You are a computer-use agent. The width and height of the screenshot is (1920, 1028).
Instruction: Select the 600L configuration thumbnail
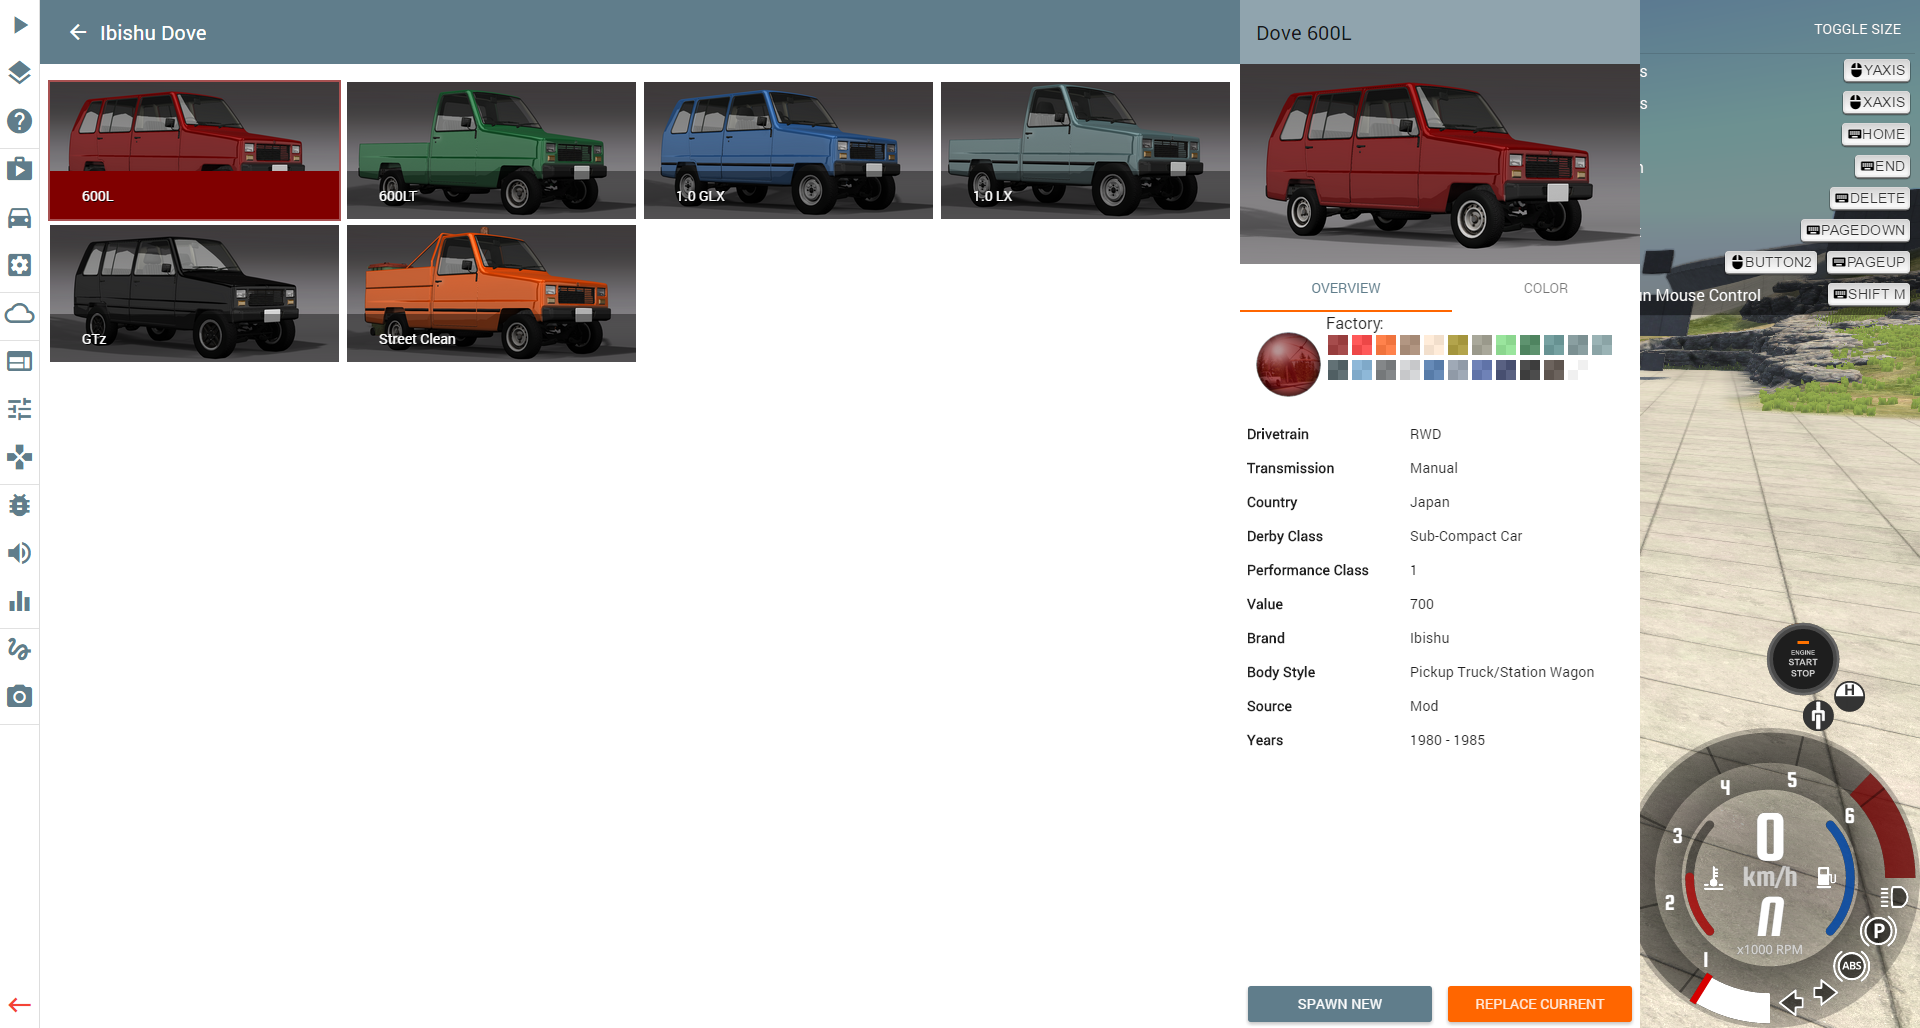coord(194,150)
